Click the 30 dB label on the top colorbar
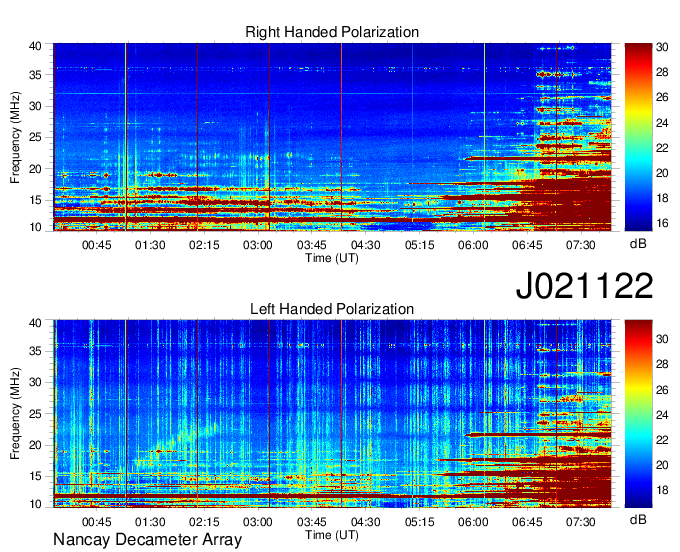The image size is (680, 552). [662, 47]
